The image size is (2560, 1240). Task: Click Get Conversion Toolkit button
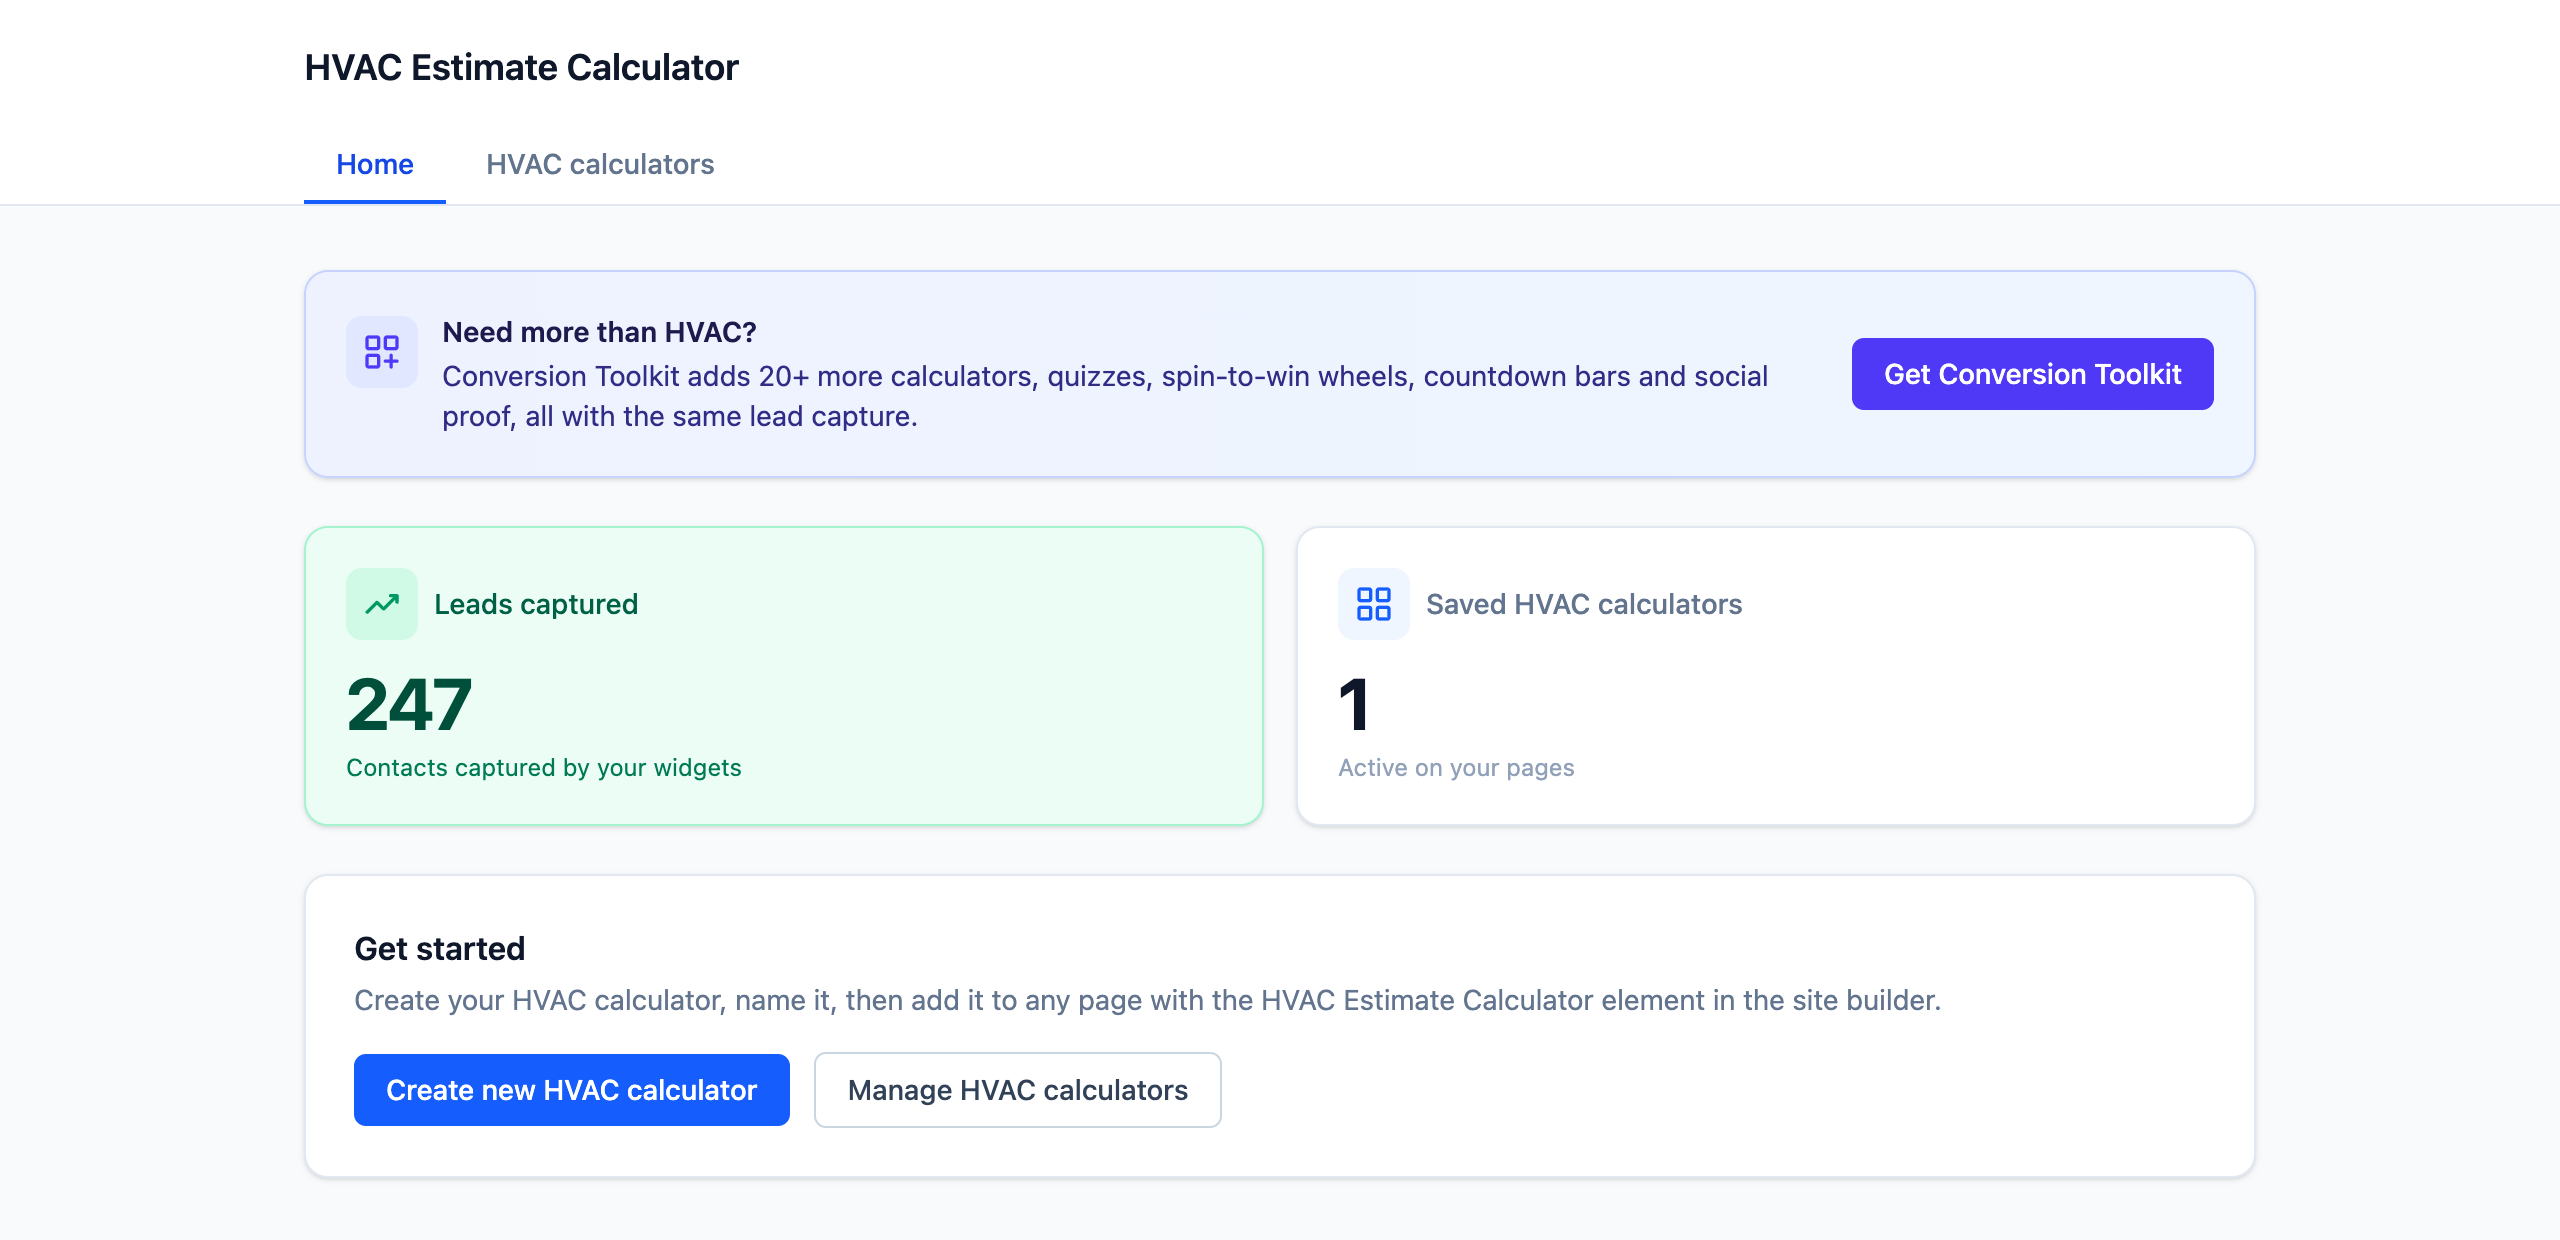point(2032,374)
